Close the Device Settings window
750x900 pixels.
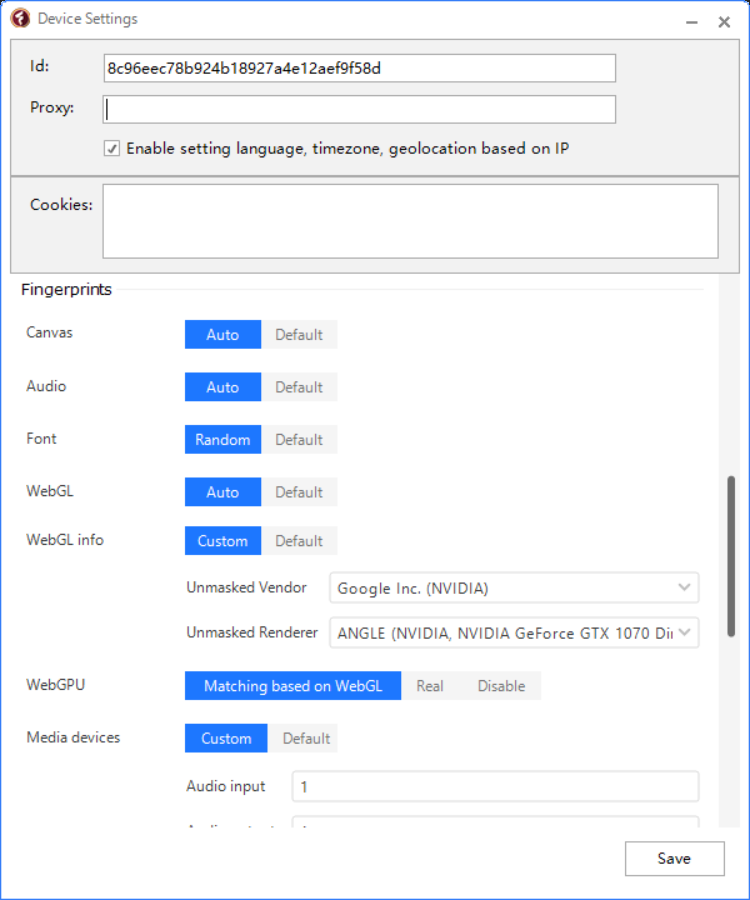point(724,21)
